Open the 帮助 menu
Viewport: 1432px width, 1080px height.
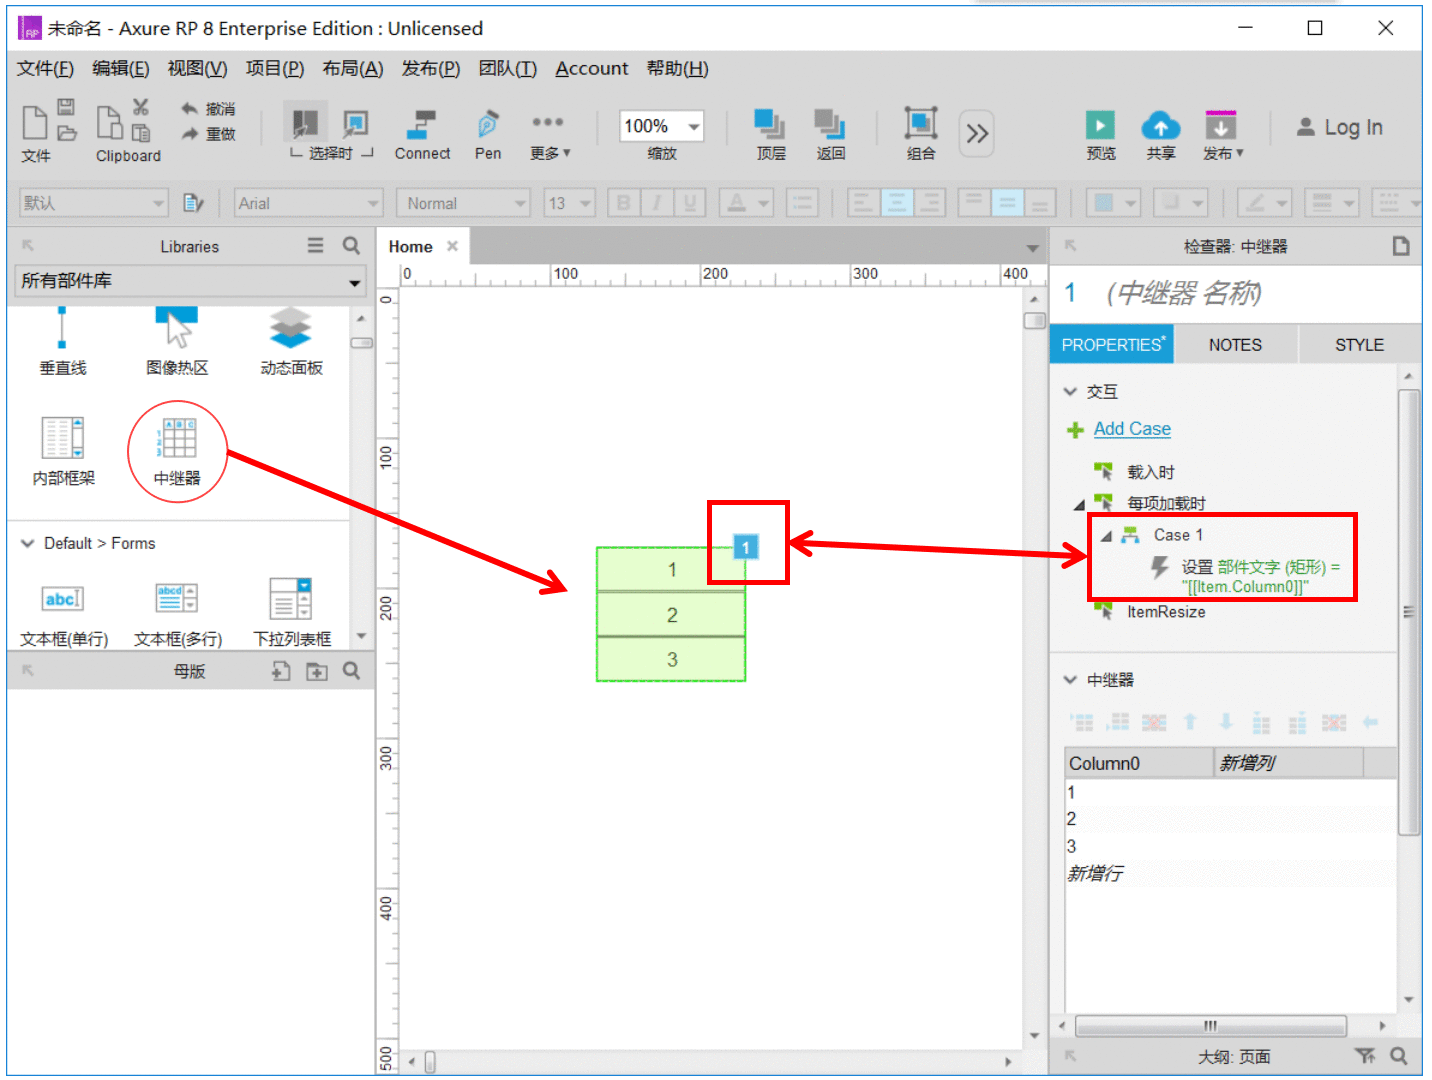point(677,68)
